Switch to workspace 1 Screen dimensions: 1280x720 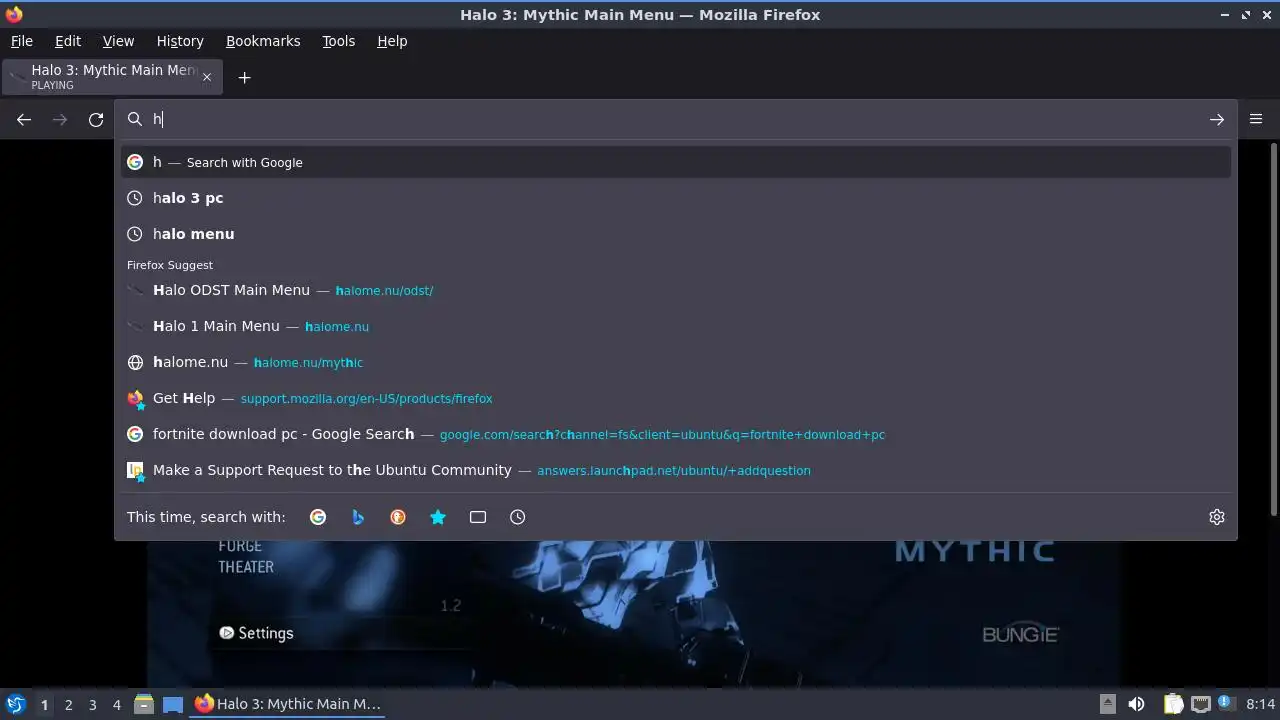click(x=44, y=705)
